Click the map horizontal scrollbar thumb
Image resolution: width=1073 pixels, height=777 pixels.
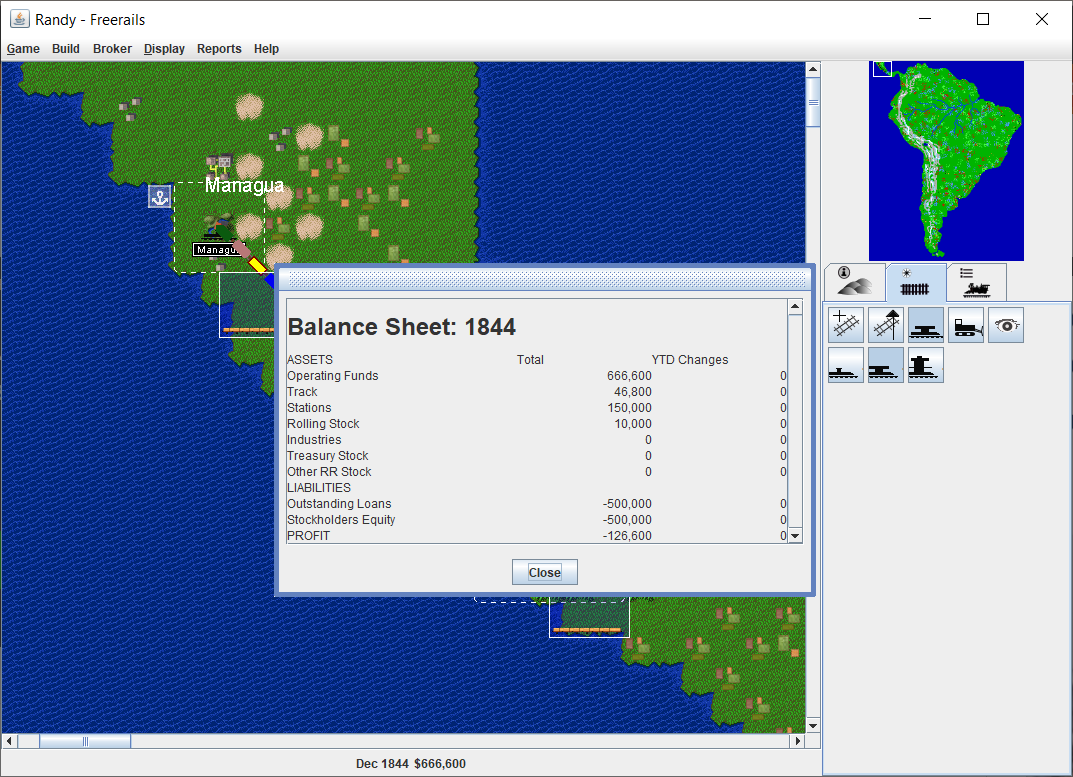tap(85, 741)
